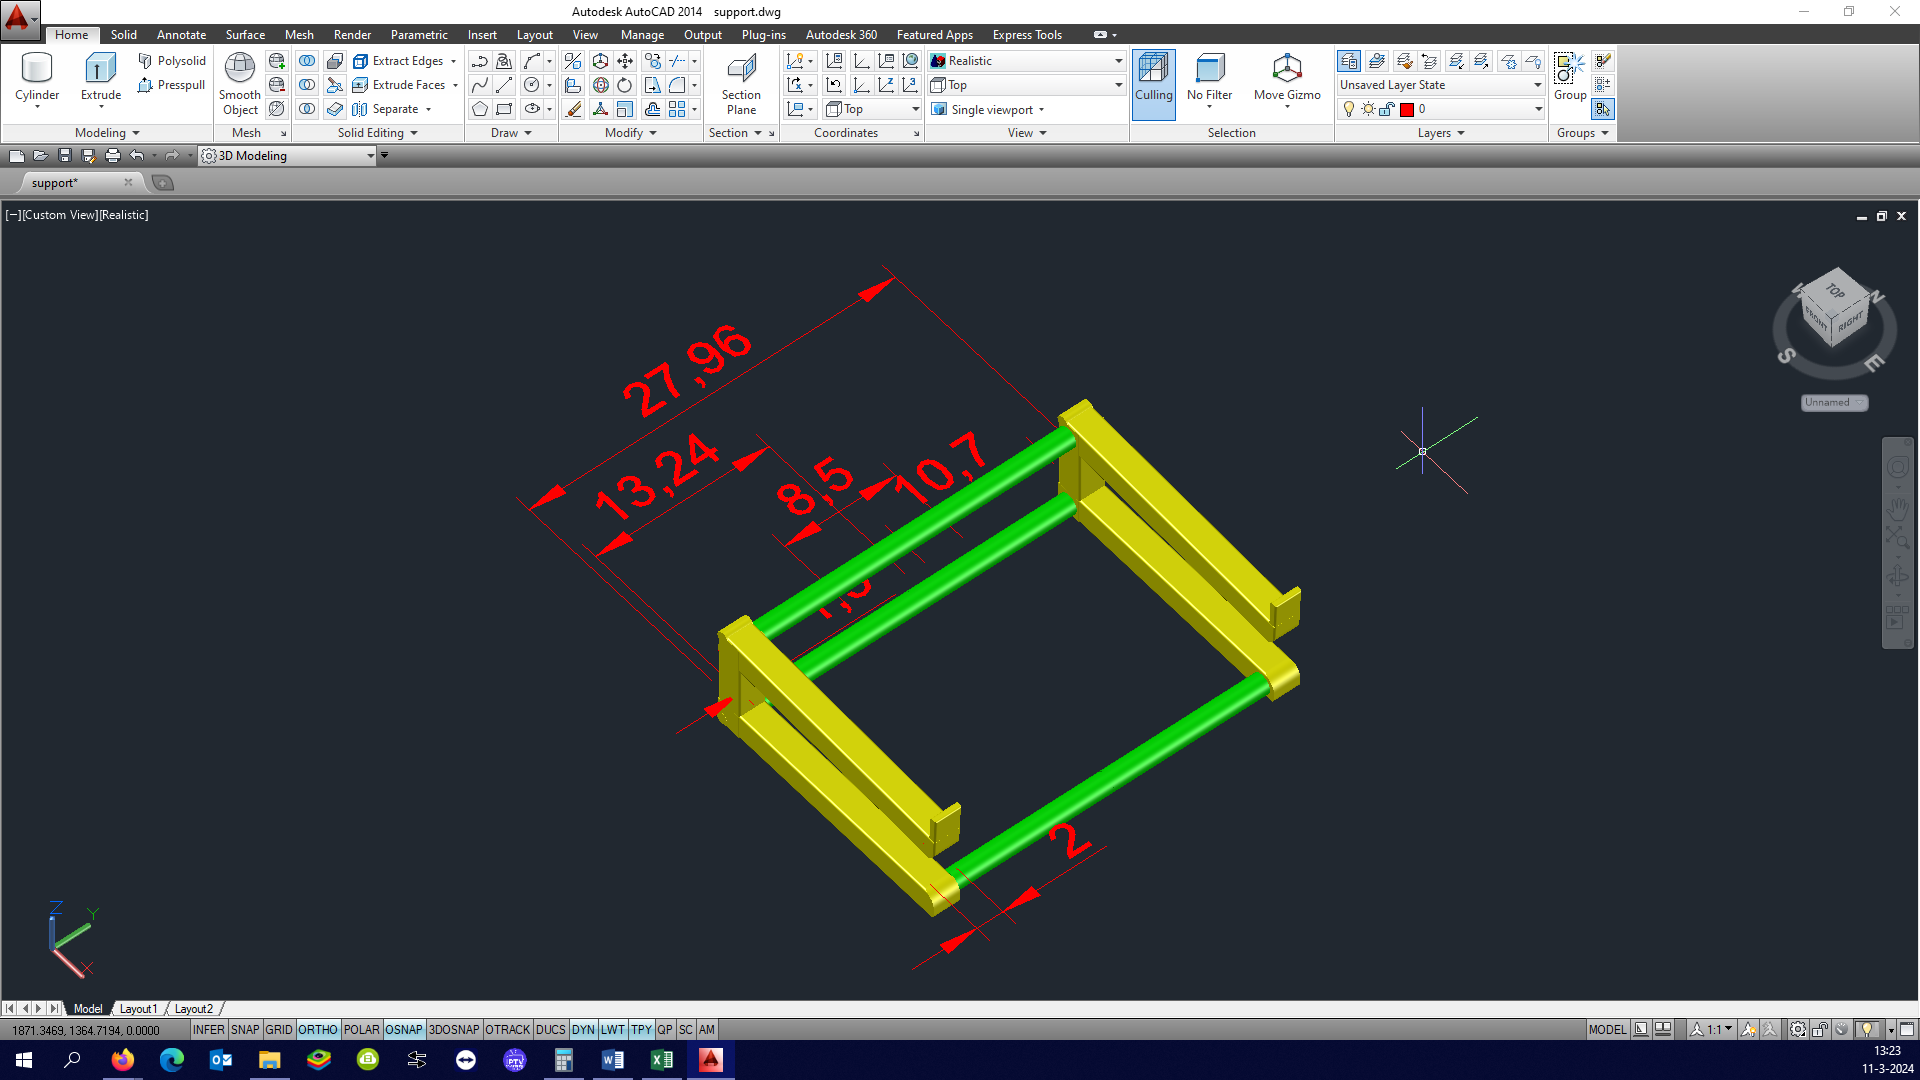Click the red layer color swatch
The height and width of the screenshot is (1080, 1920).
click(1407, 109)
